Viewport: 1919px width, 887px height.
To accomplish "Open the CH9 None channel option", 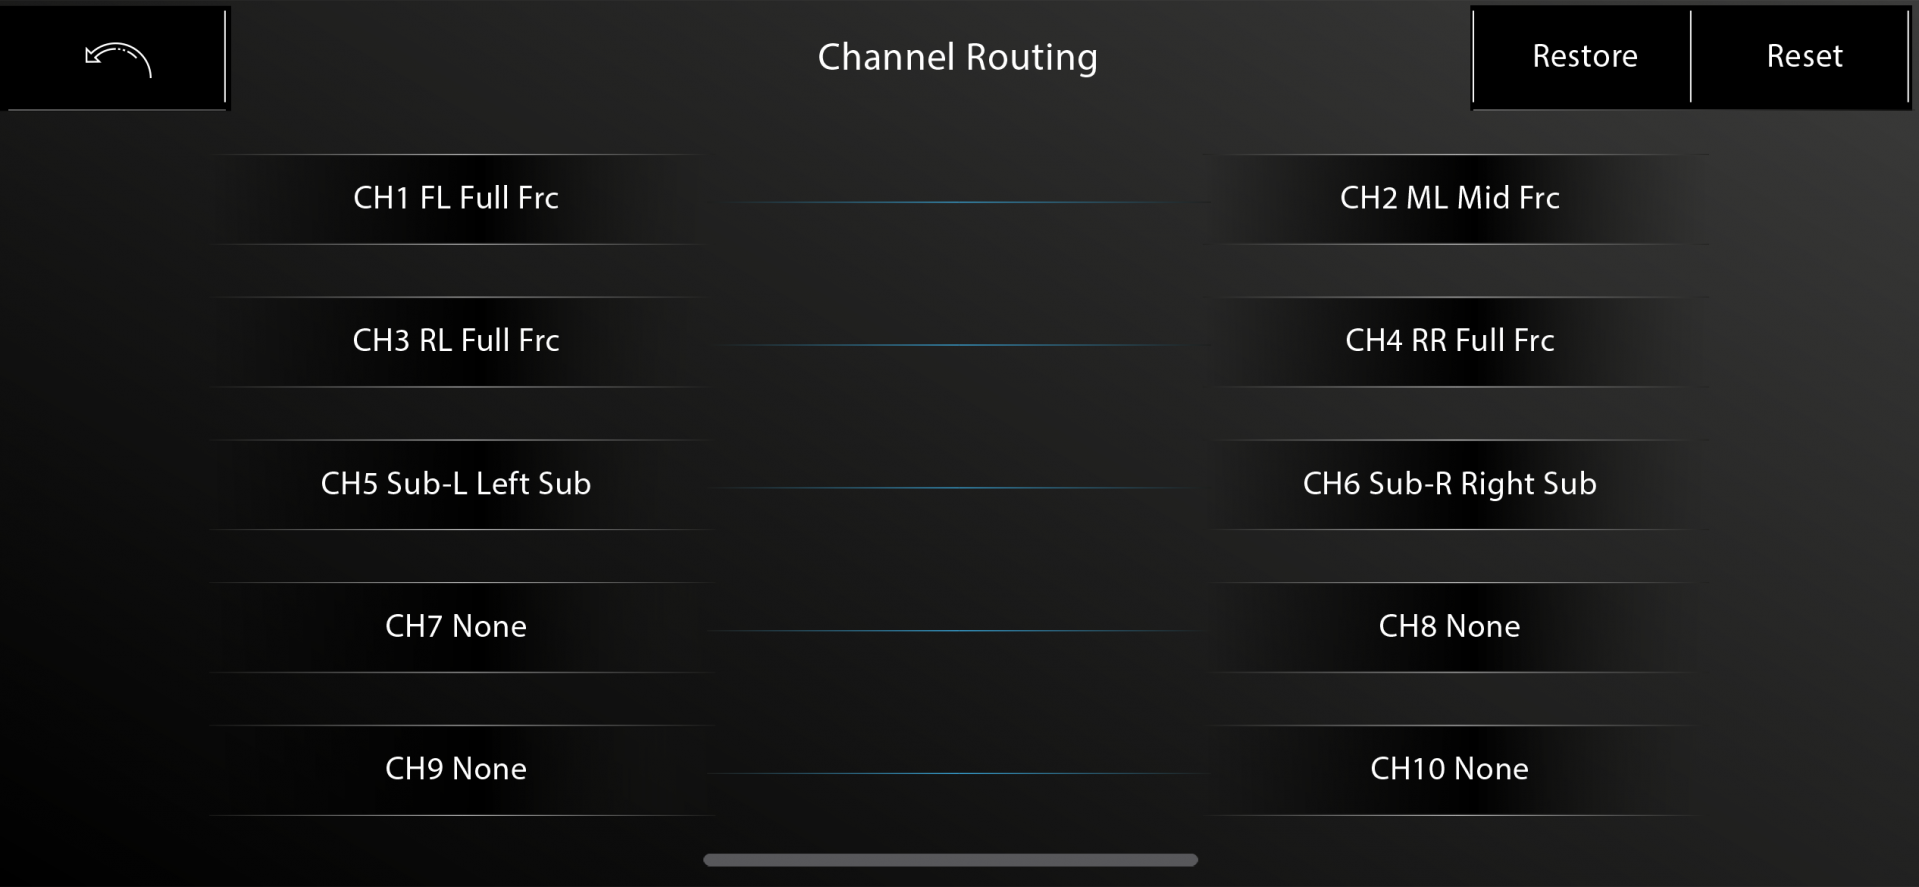I will point(456,769).
